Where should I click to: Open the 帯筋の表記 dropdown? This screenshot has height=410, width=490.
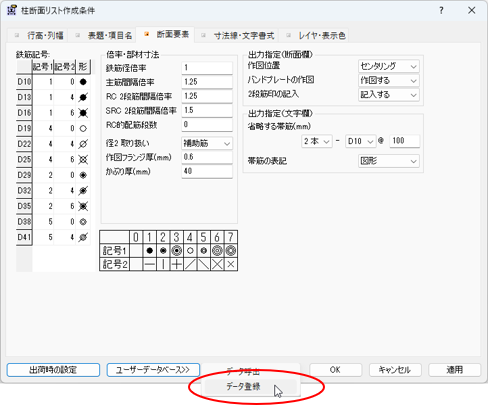[x=389, y=162]
